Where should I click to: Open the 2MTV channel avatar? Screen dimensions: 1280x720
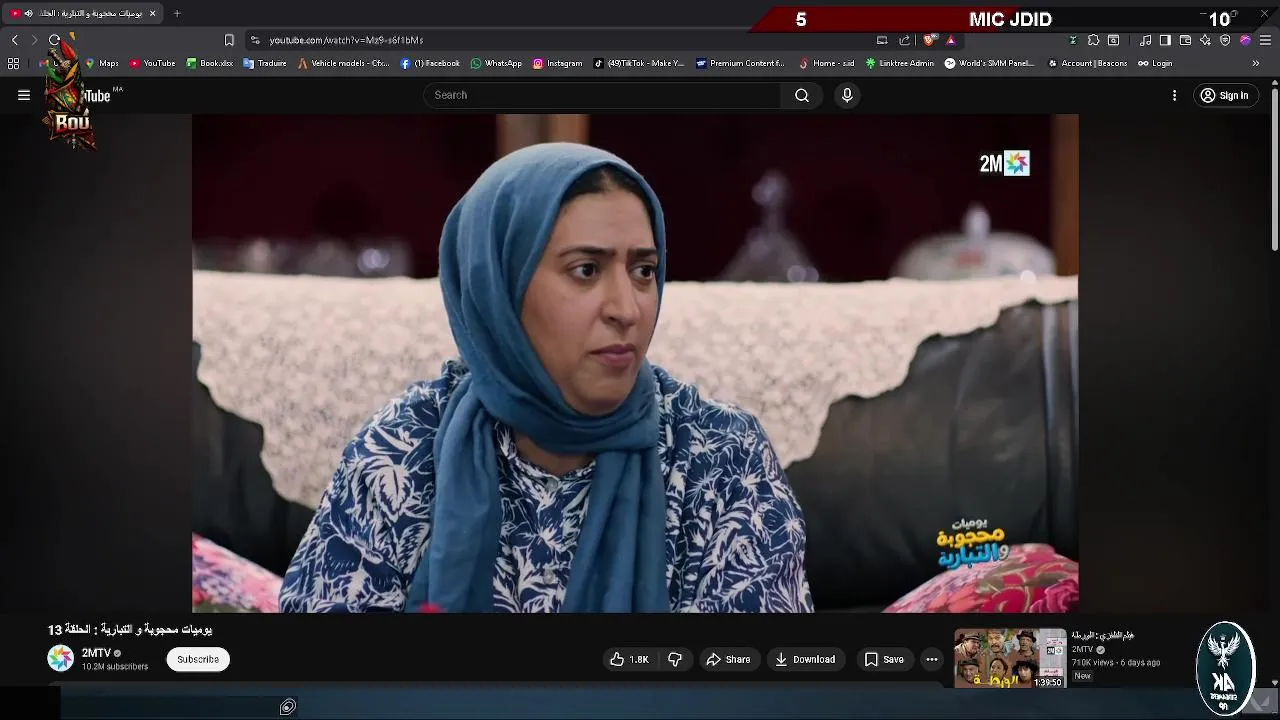(x=61, y=658)
